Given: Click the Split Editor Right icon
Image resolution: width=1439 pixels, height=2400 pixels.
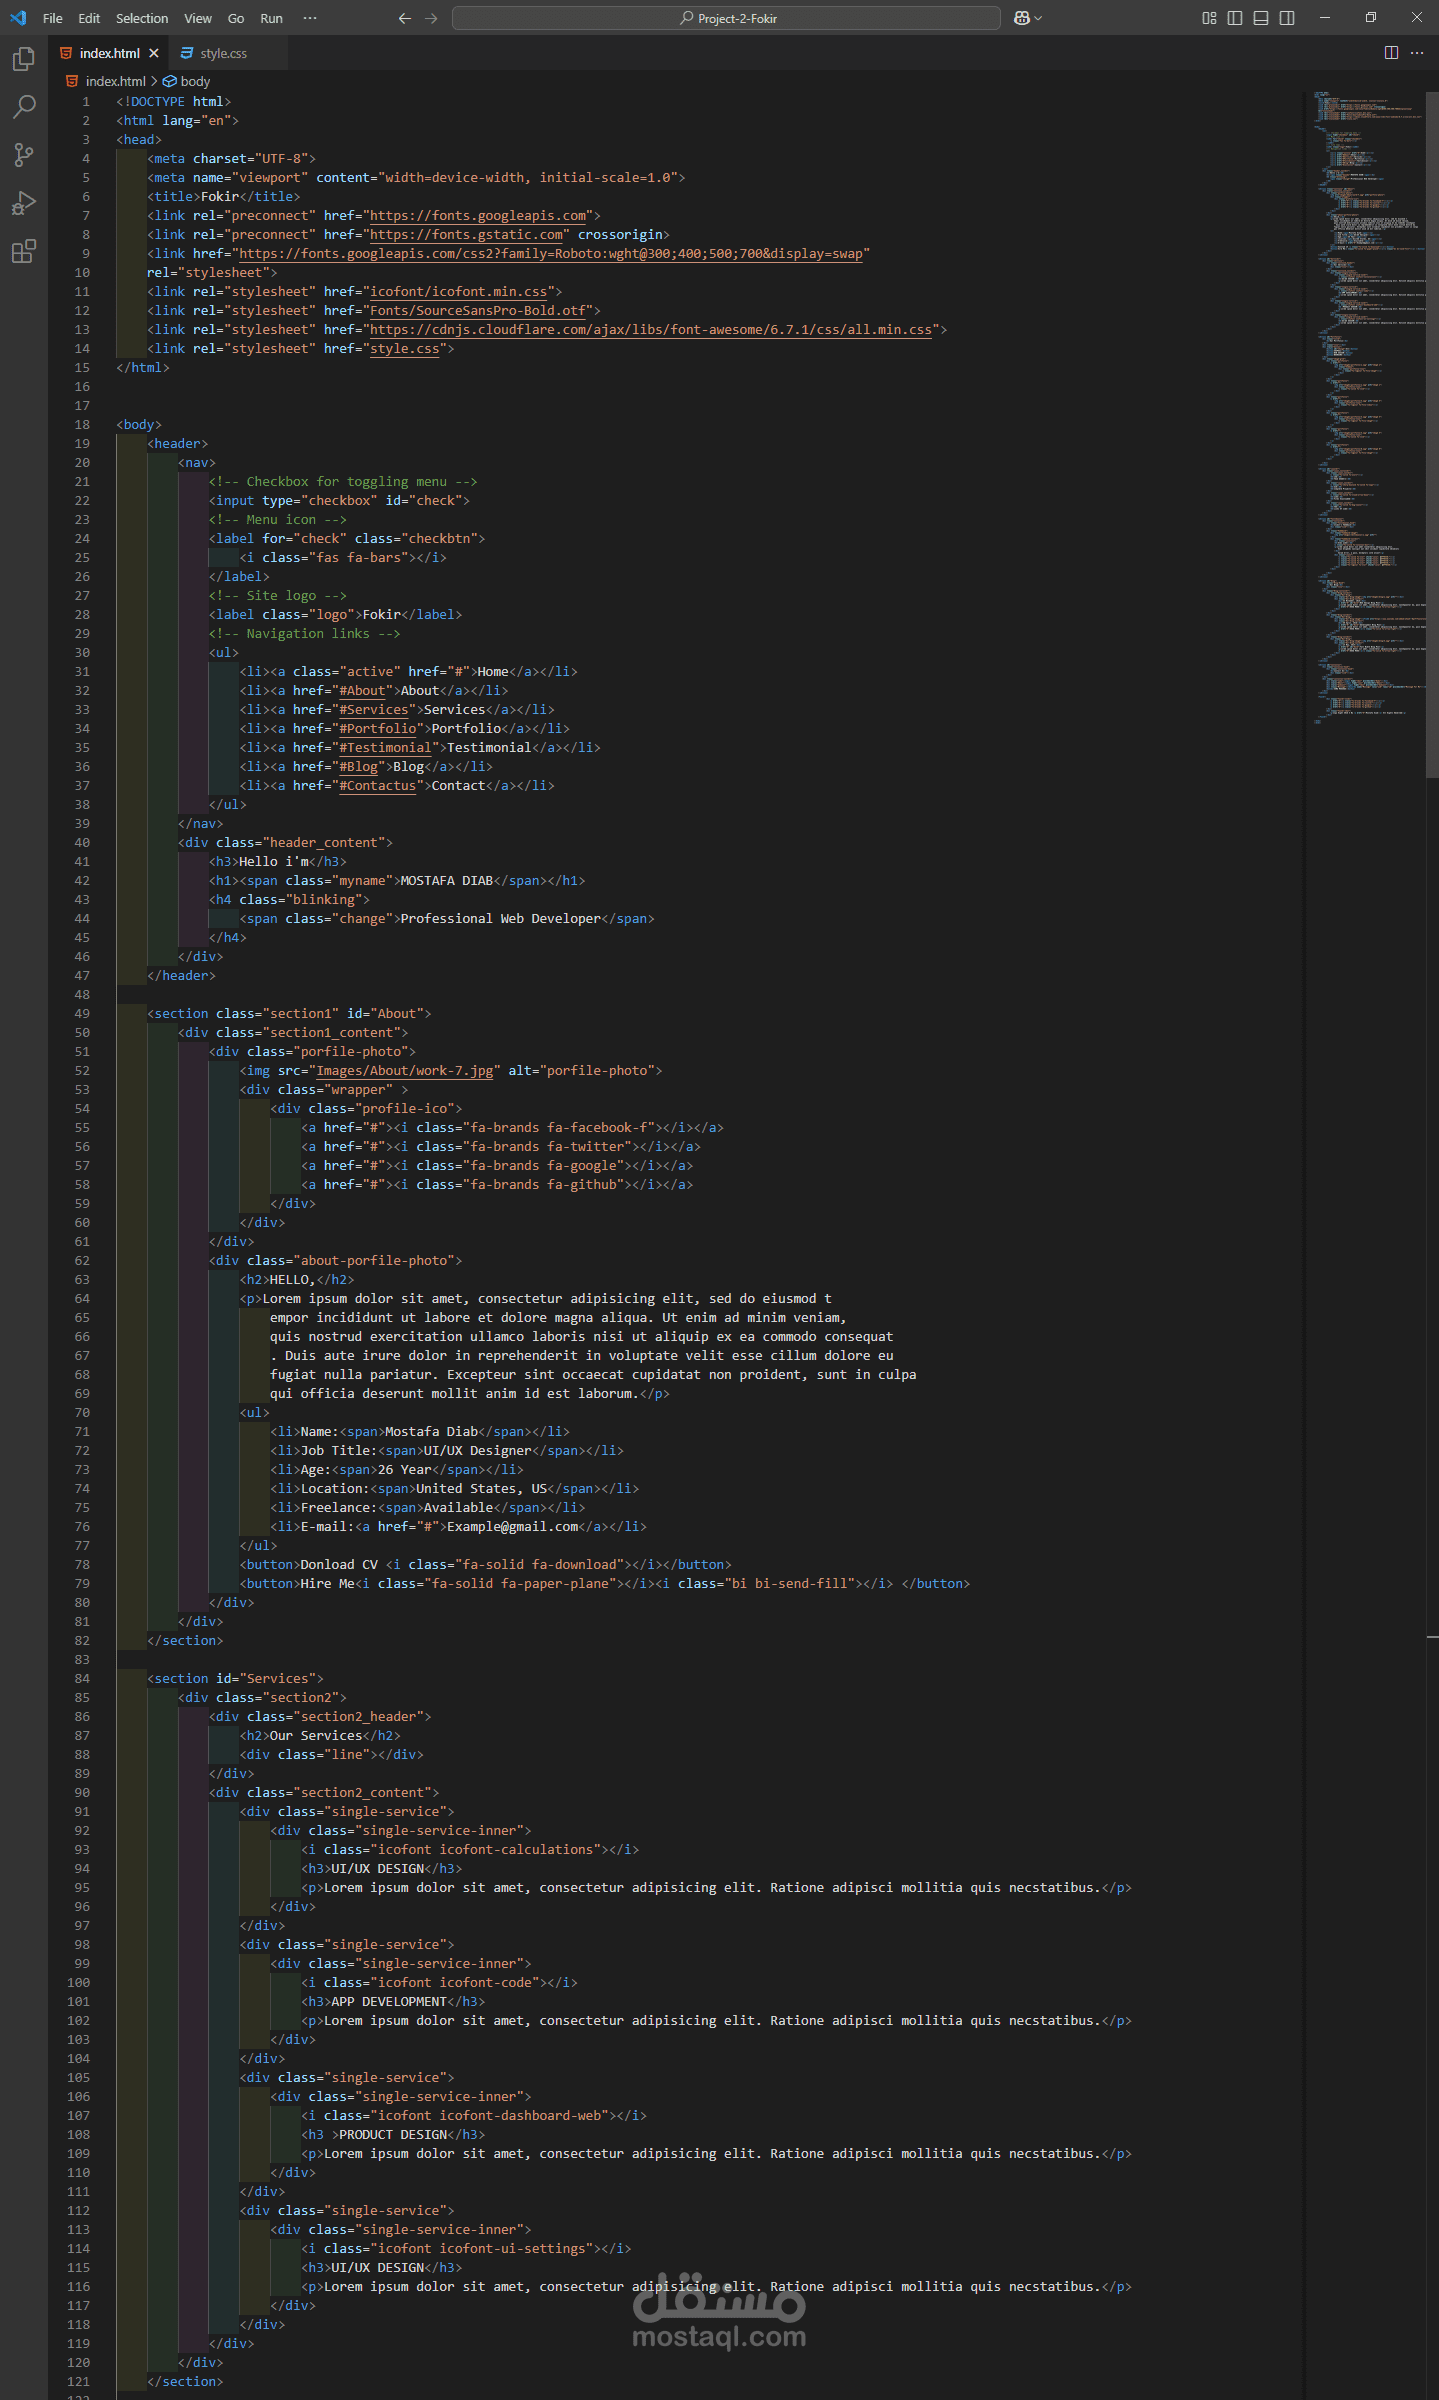Looking at the screenshot, I should point(1391,53).
